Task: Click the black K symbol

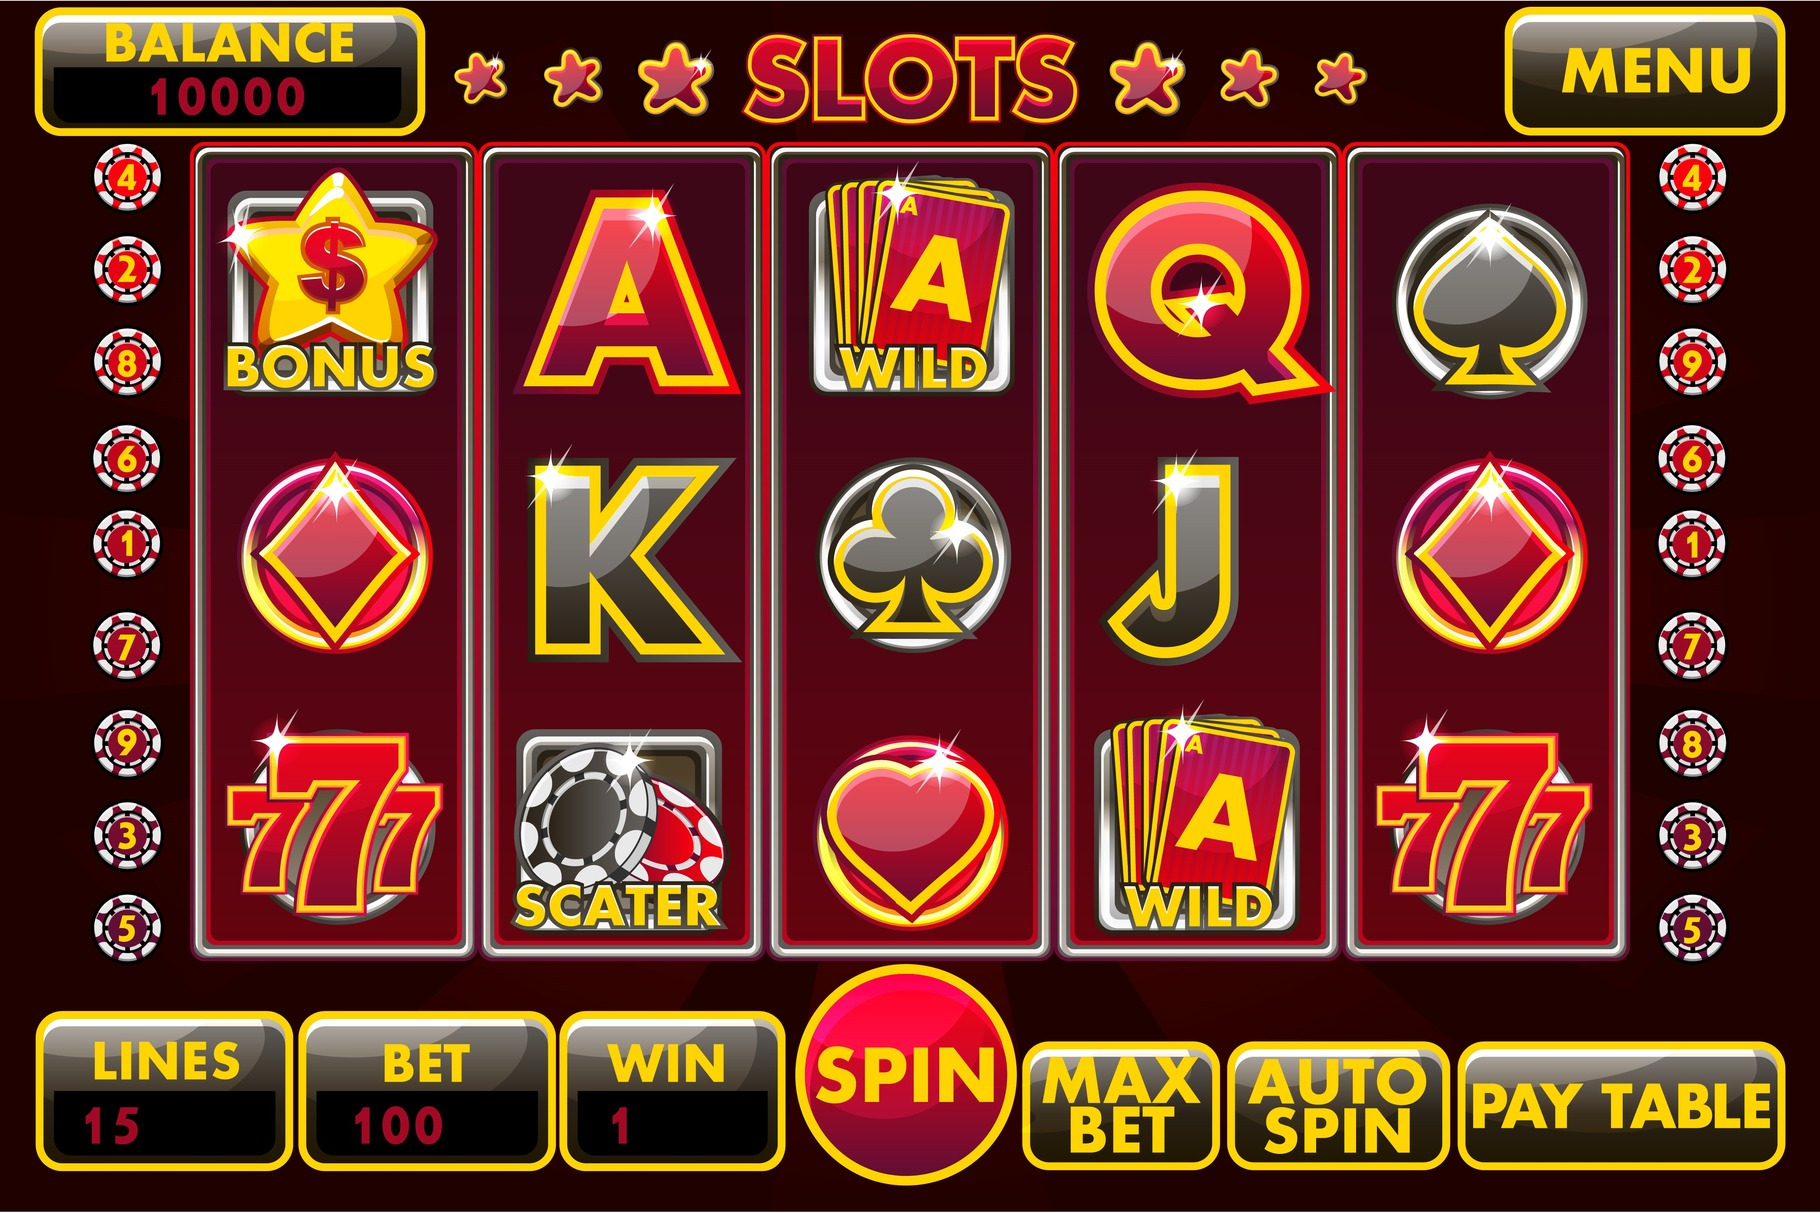Action: [x=628, y=558]
